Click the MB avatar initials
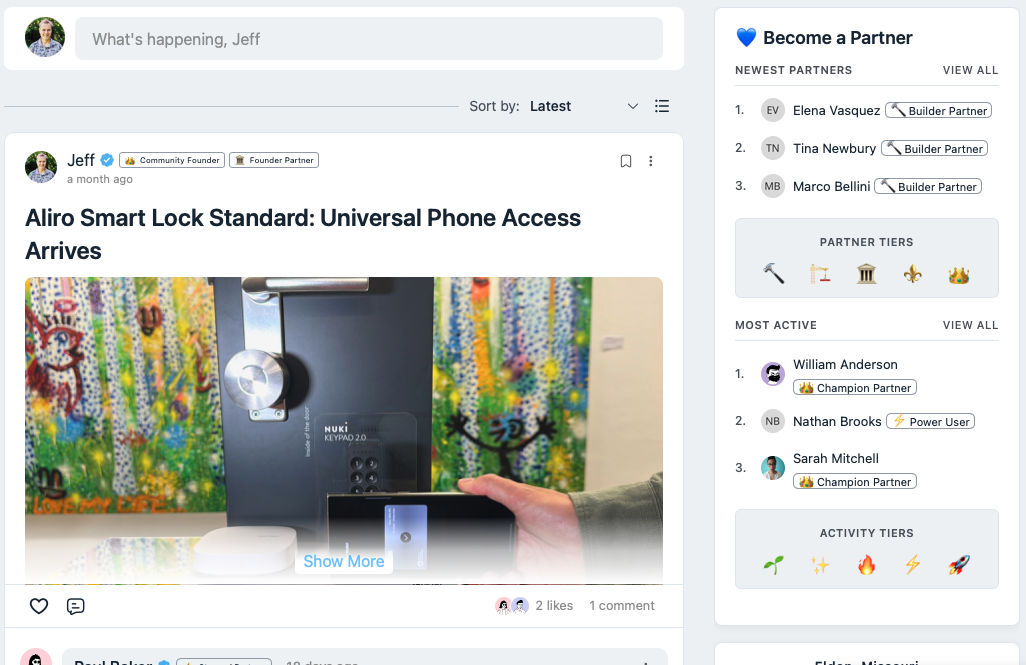This screenshot has height=665, width=1026. pyautogui.click(x=773, y=186)
